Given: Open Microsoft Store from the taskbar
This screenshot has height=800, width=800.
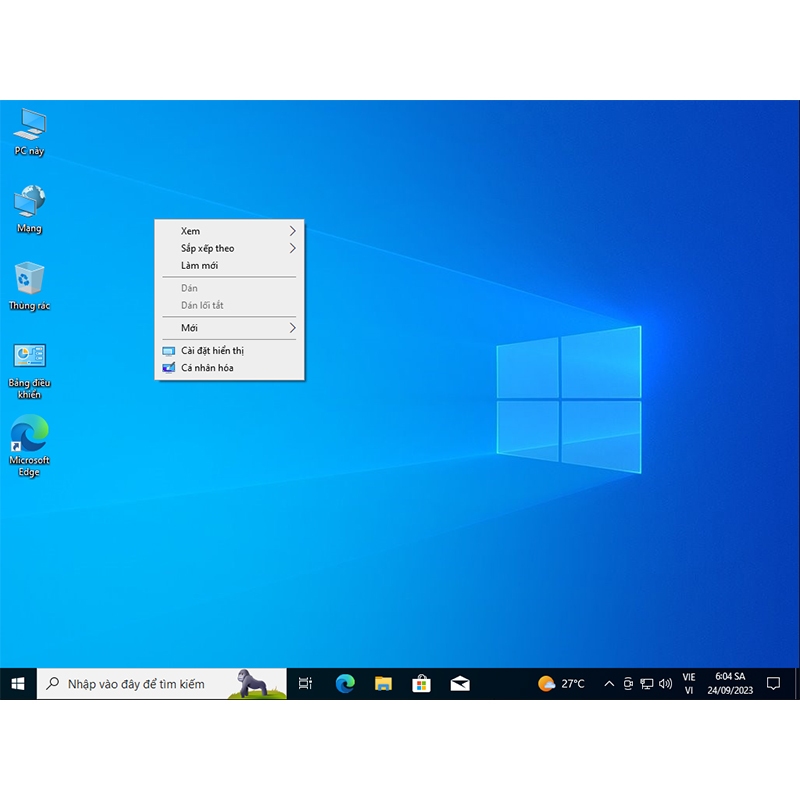Looking at the screenshot, I should pyautogui.click(x=422, y=683).
